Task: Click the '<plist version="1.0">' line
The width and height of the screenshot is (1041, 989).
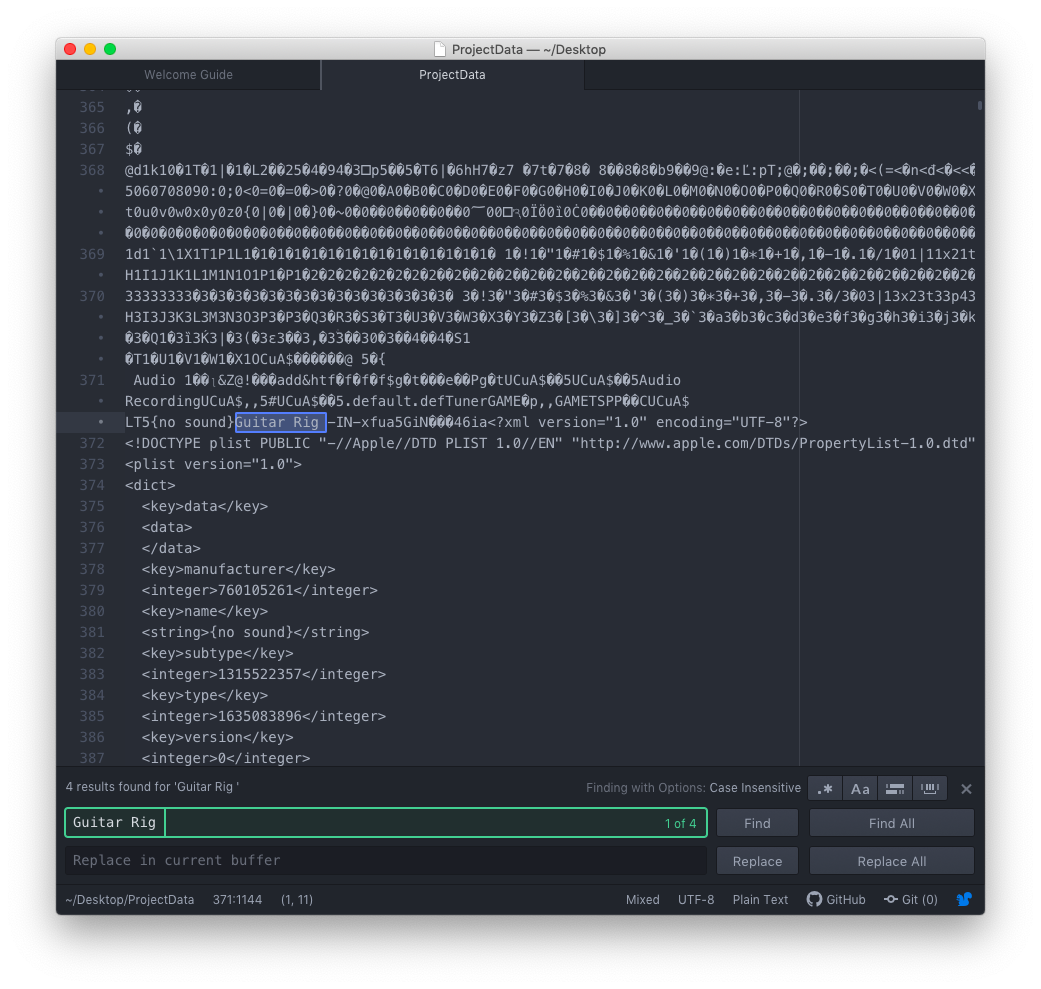Action: click(x=213, y=465)
